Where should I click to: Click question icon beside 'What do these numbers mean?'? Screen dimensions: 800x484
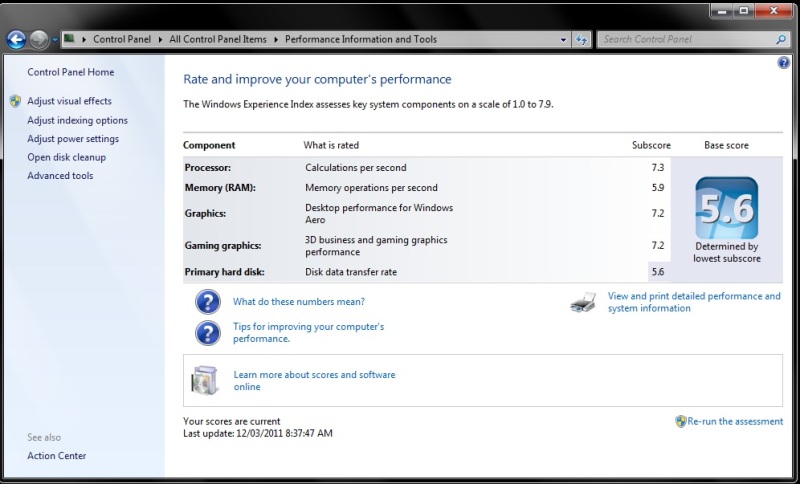[x=207, y=302]
